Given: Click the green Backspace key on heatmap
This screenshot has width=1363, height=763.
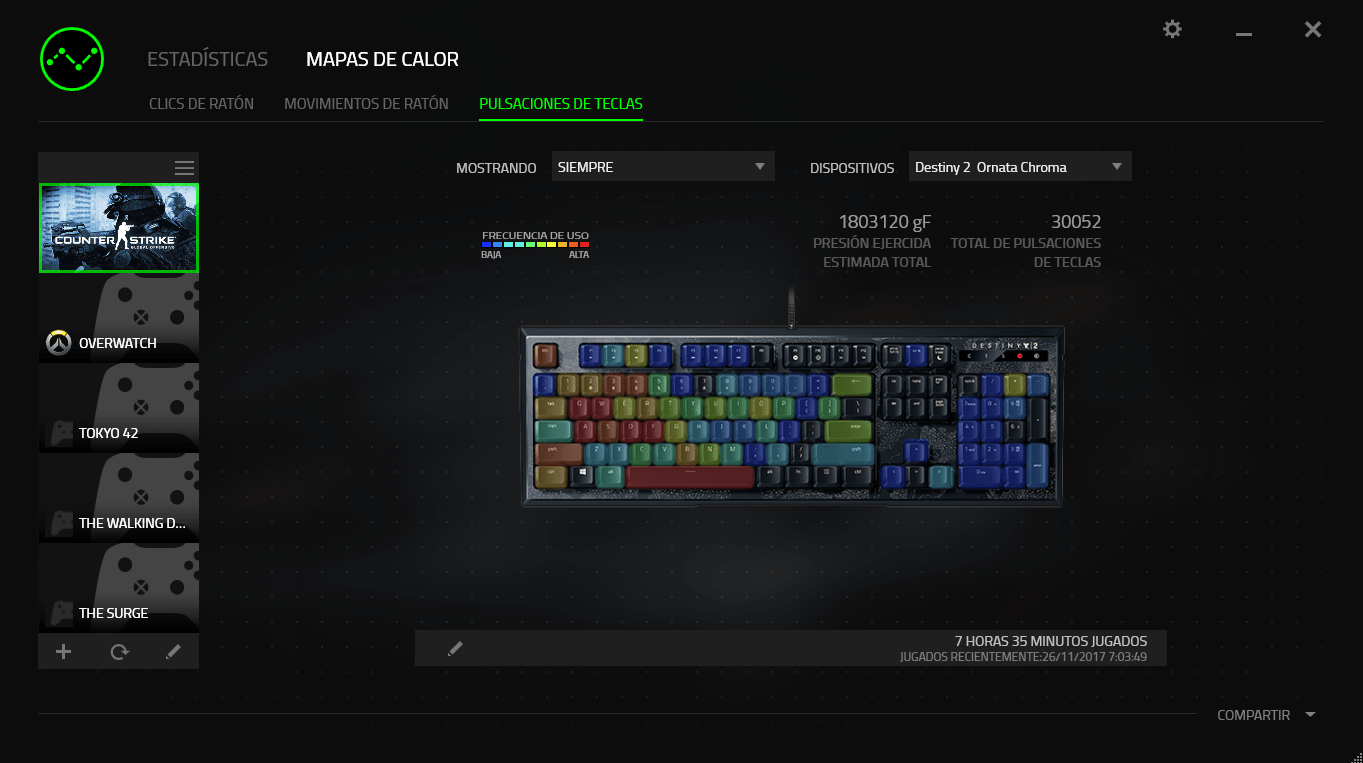Looking at the screenshot, I should (851, 384).
